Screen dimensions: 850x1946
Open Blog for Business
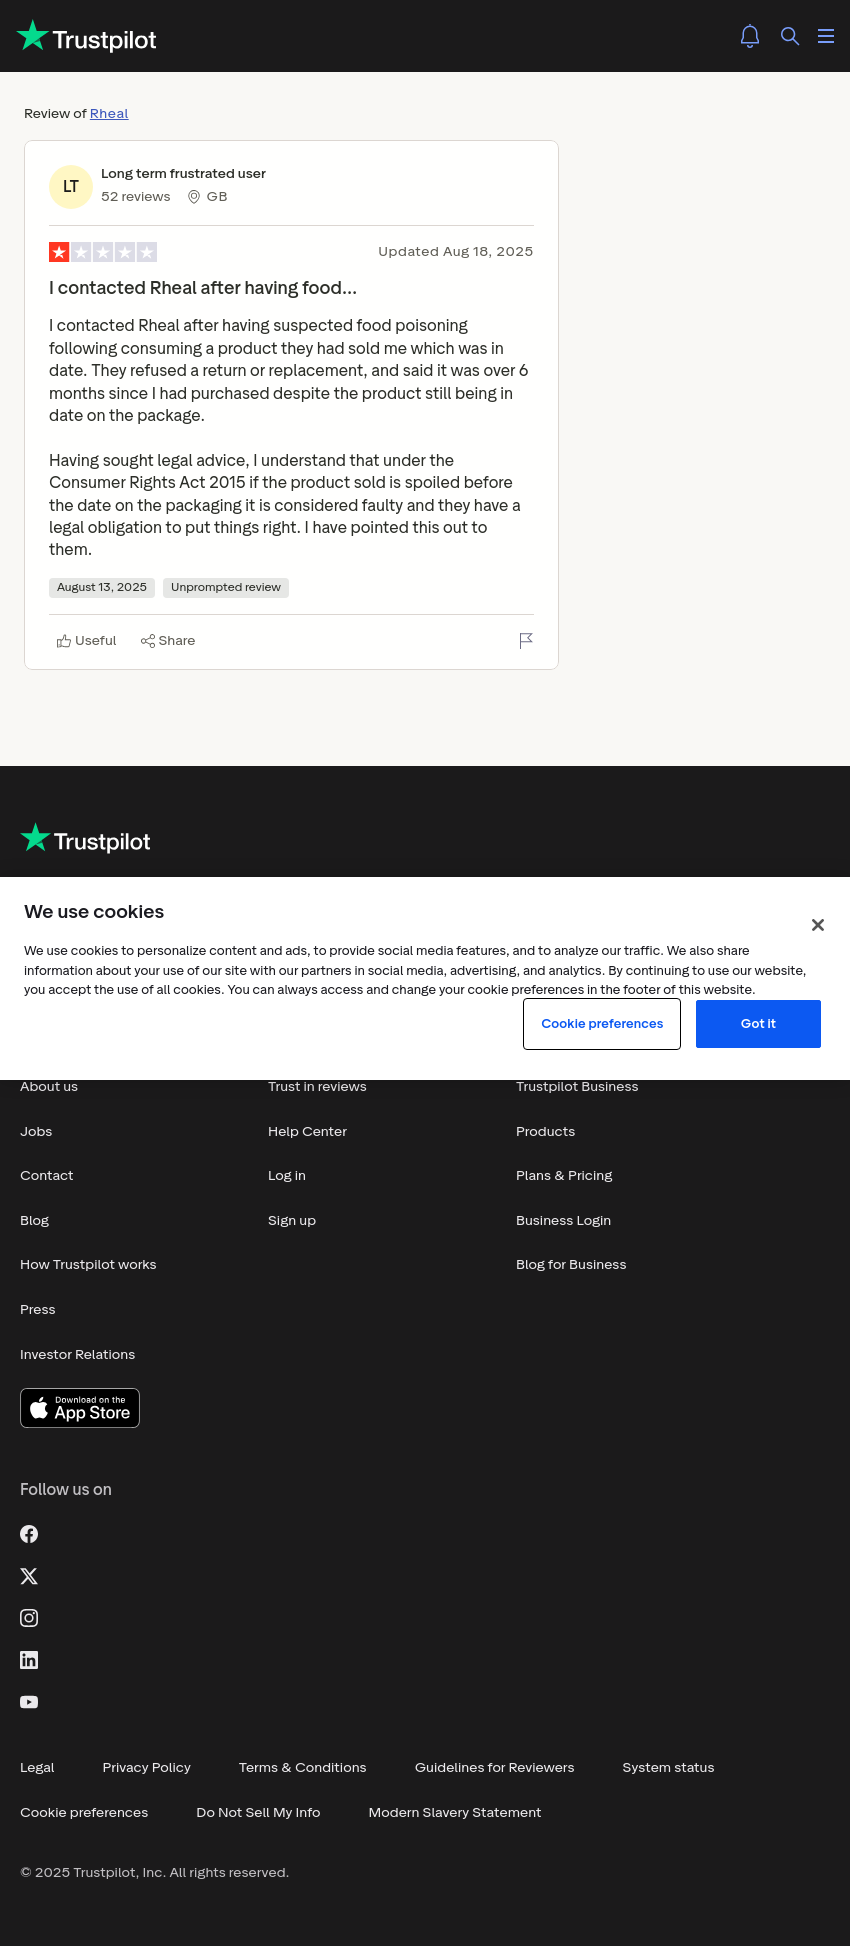pos(571,1265)
